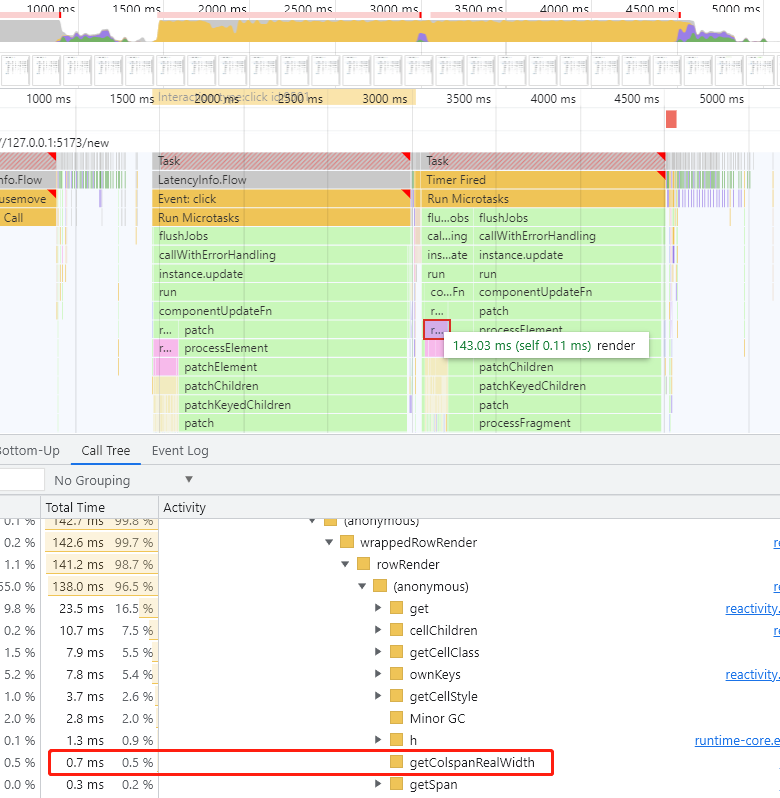This screenshot has width=780, height=798.
Task: Expand the cellChildren row
Action: (x=378, y=630)
